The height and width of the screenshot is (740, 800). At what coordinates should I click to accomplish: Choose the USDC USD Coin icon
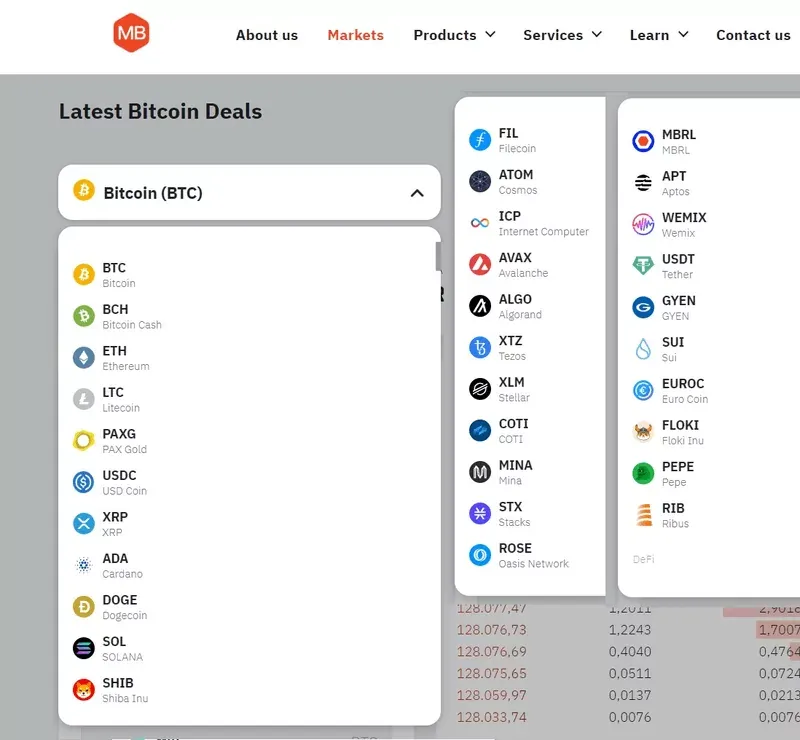(x=84, y=482)
